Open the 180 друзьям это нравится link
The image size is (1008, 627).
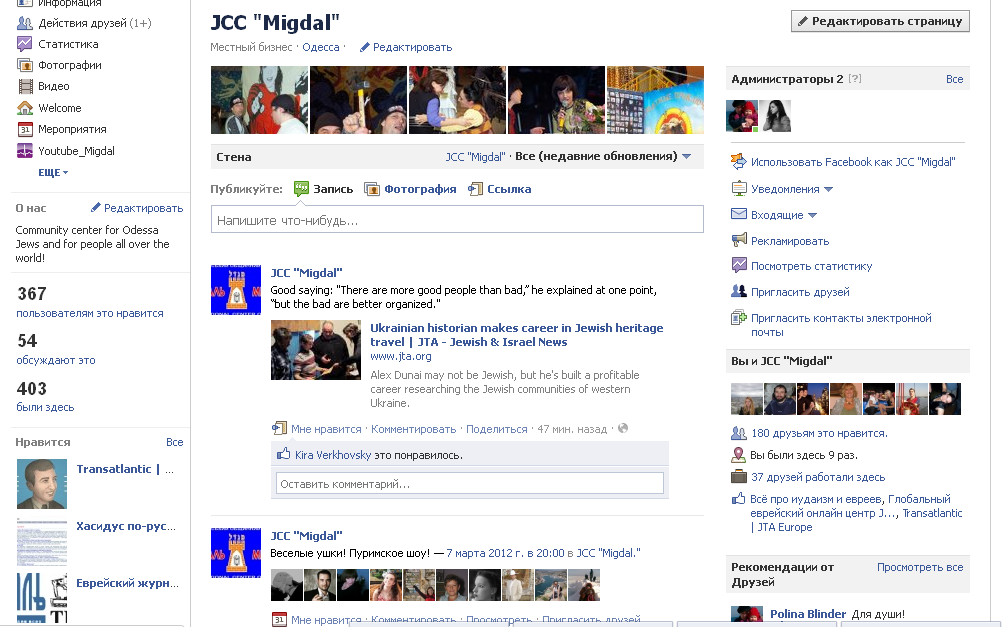pyautogui.click(x=819, y=433)
